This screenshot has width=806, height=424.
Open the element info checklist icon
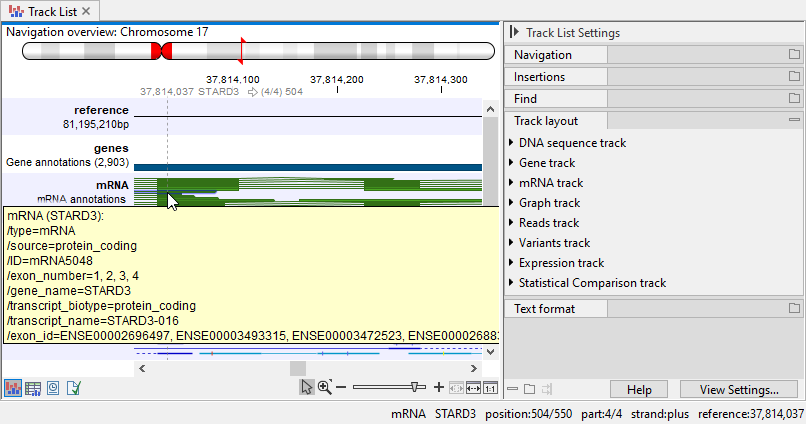click(73, 388)
